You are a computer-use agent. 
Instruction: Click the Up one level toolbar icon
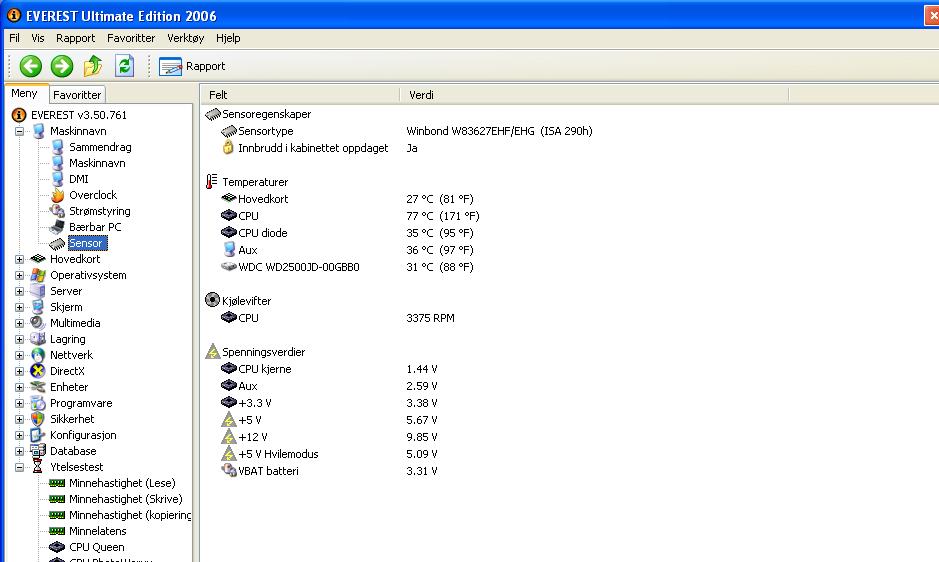coord(93,66)
